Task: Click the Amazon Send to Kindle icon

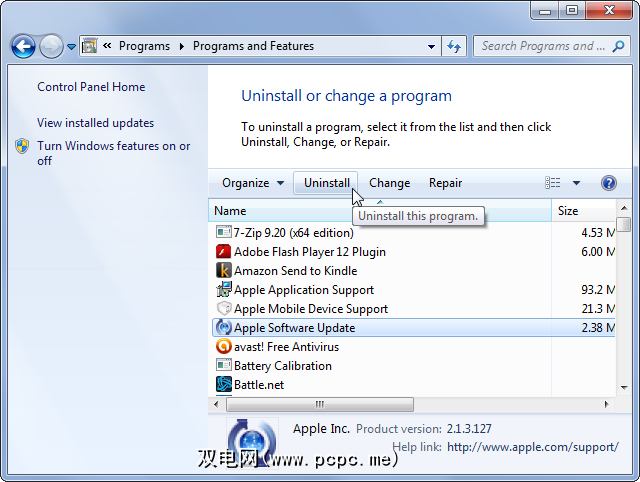Action: coord(223,270)
